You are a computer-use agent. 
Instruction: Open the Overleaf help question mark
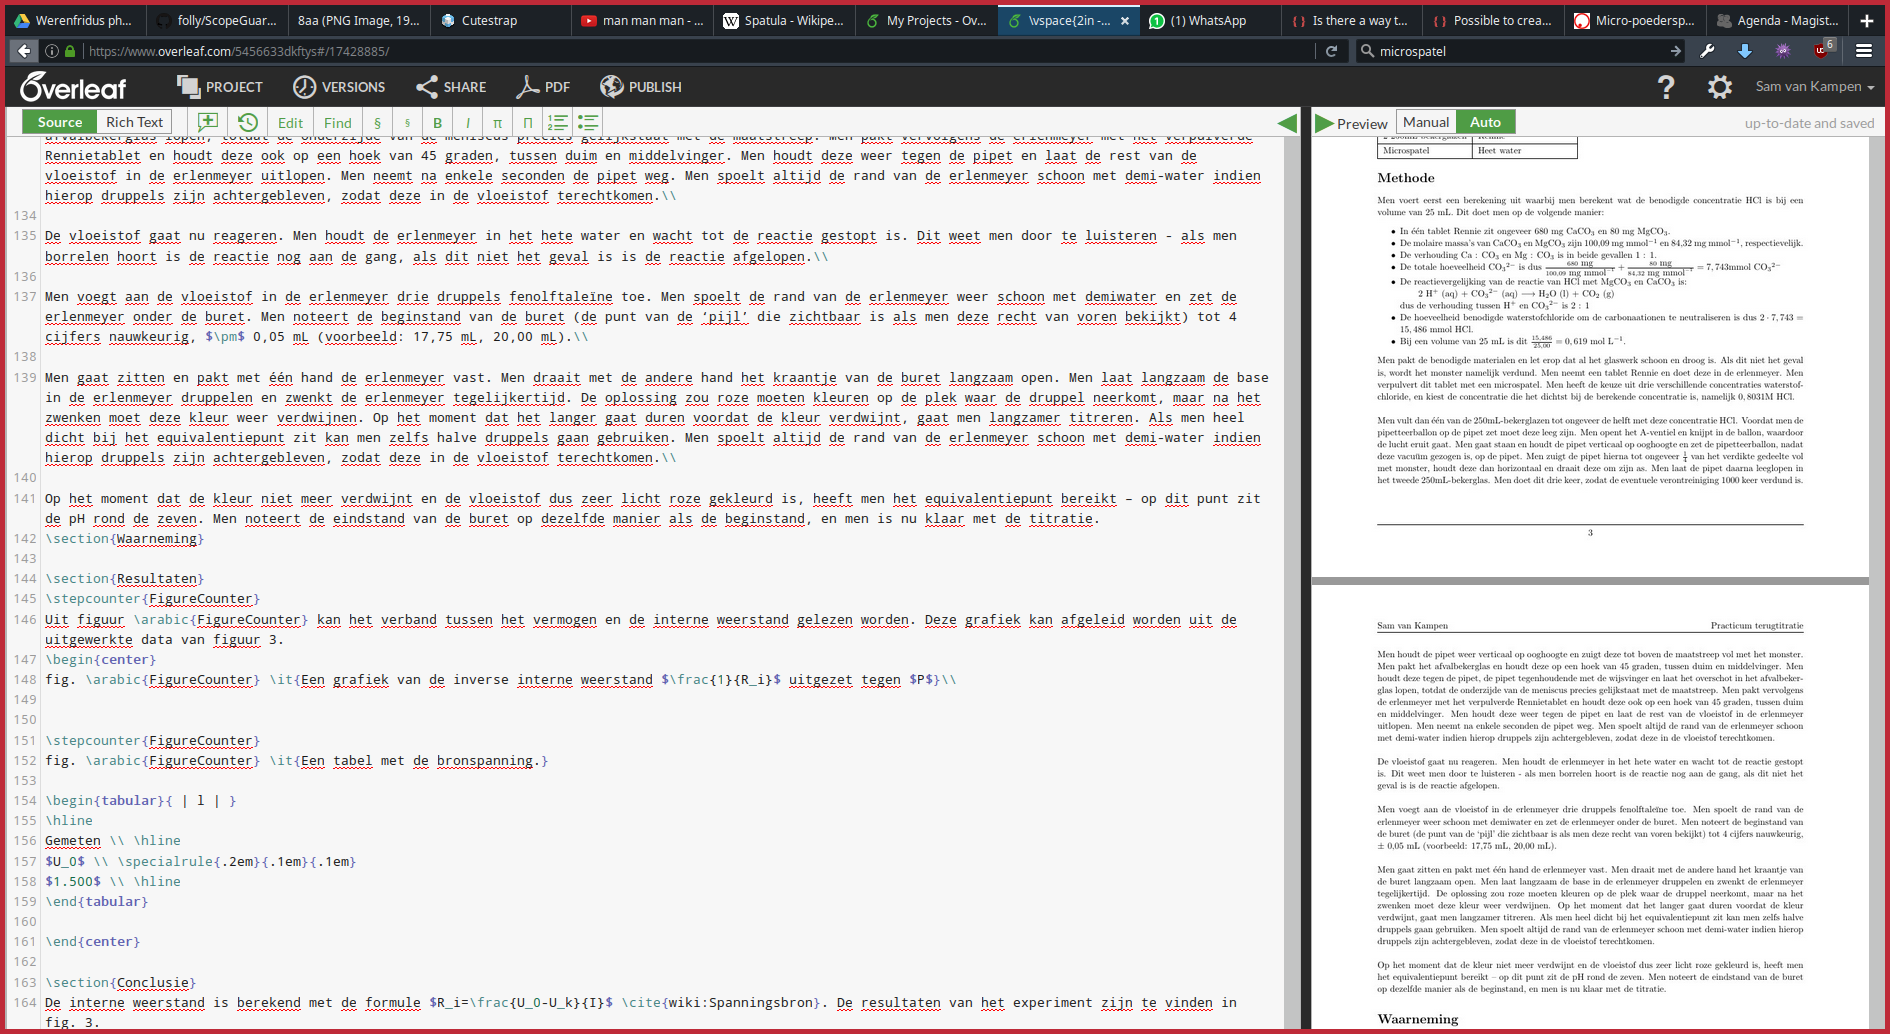tap(1666, 87)
